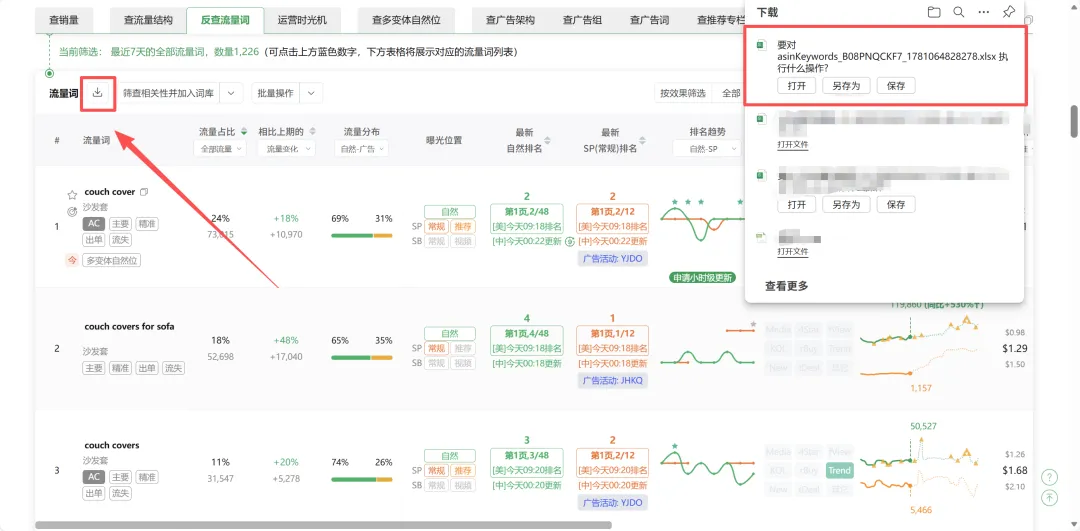
Task: Toggle SP 推荐 tag in couch covers row
Action: (462, 470)
